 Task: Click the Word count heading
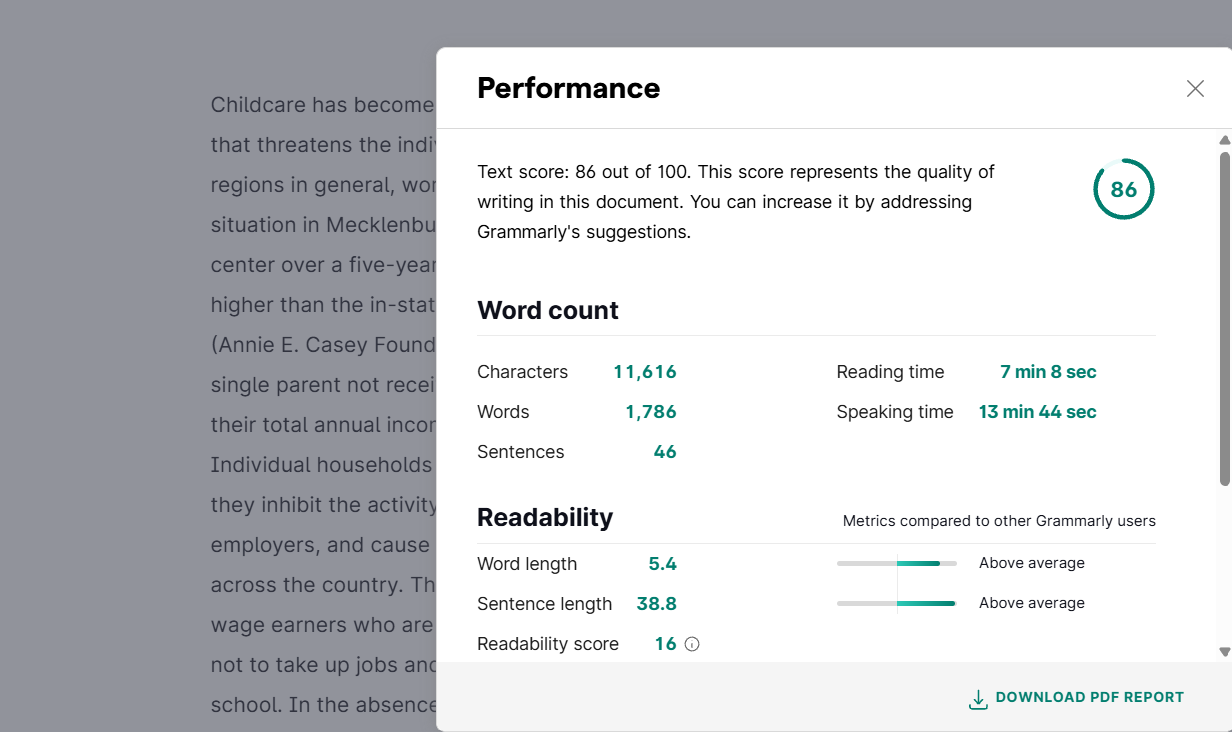[548, 310]
